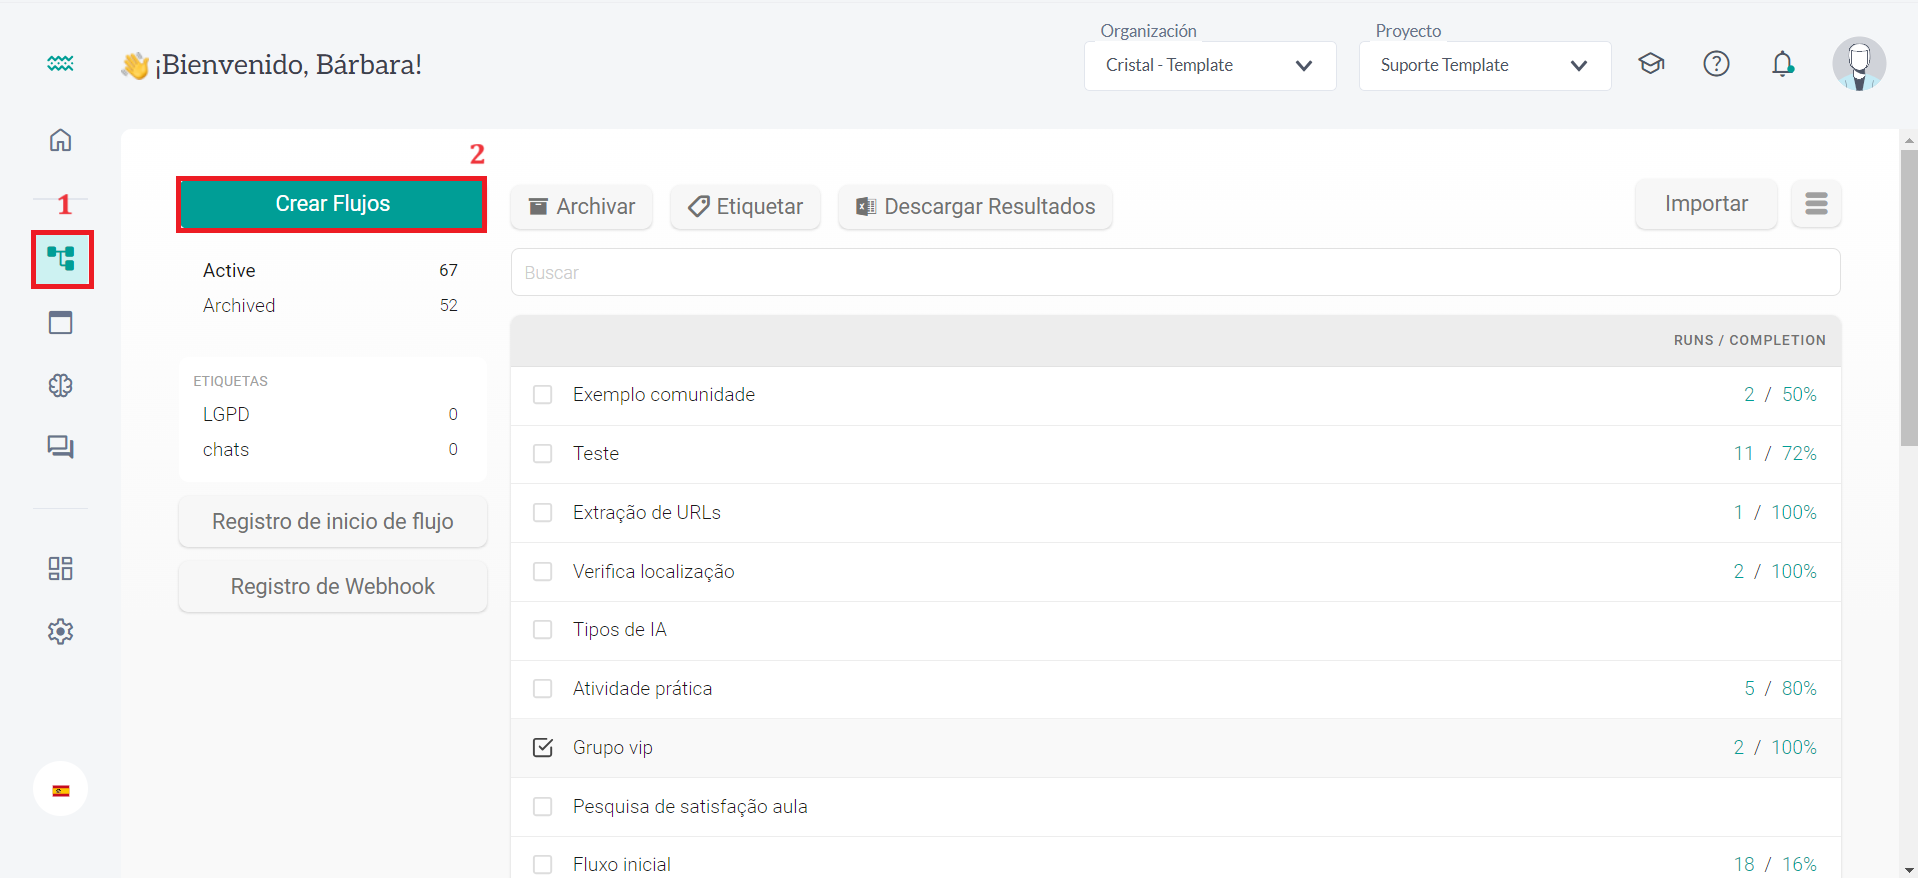This screenshot has width=1918, height=878.
Task: Click the notifications bell icon
Action: coord(1782,65)
